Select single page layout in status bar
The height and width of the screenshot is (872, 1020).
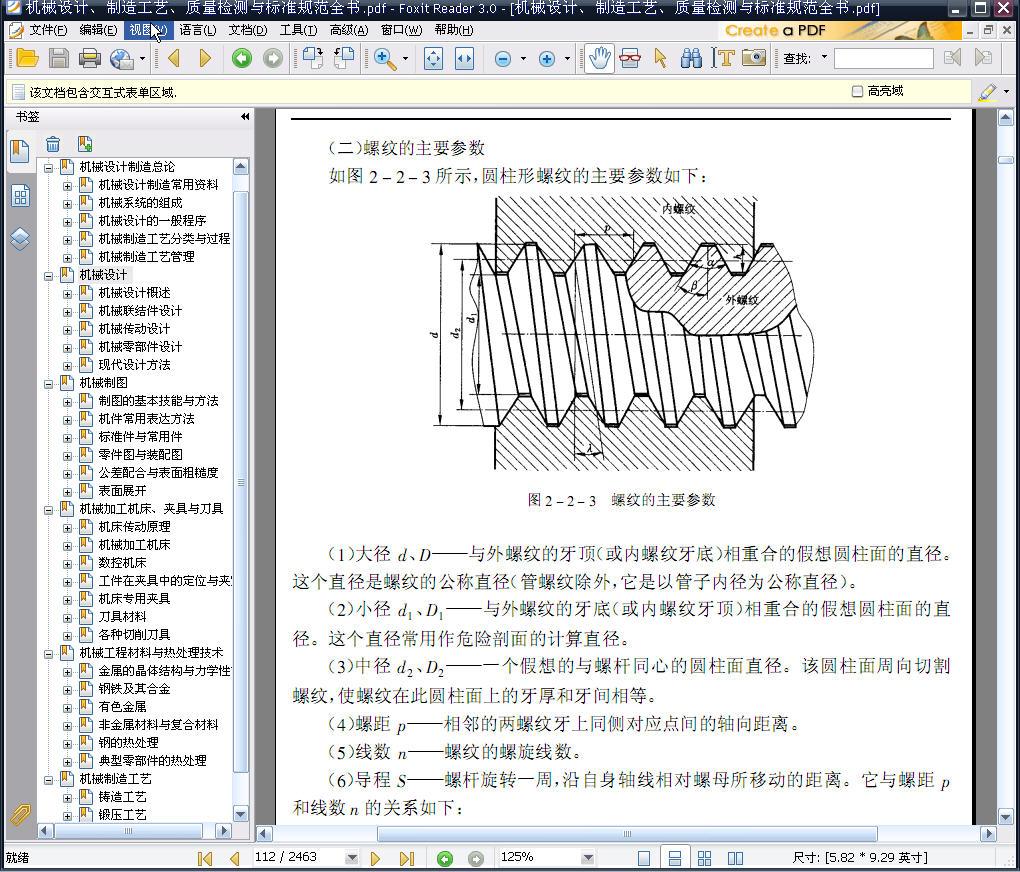point(643,858)
